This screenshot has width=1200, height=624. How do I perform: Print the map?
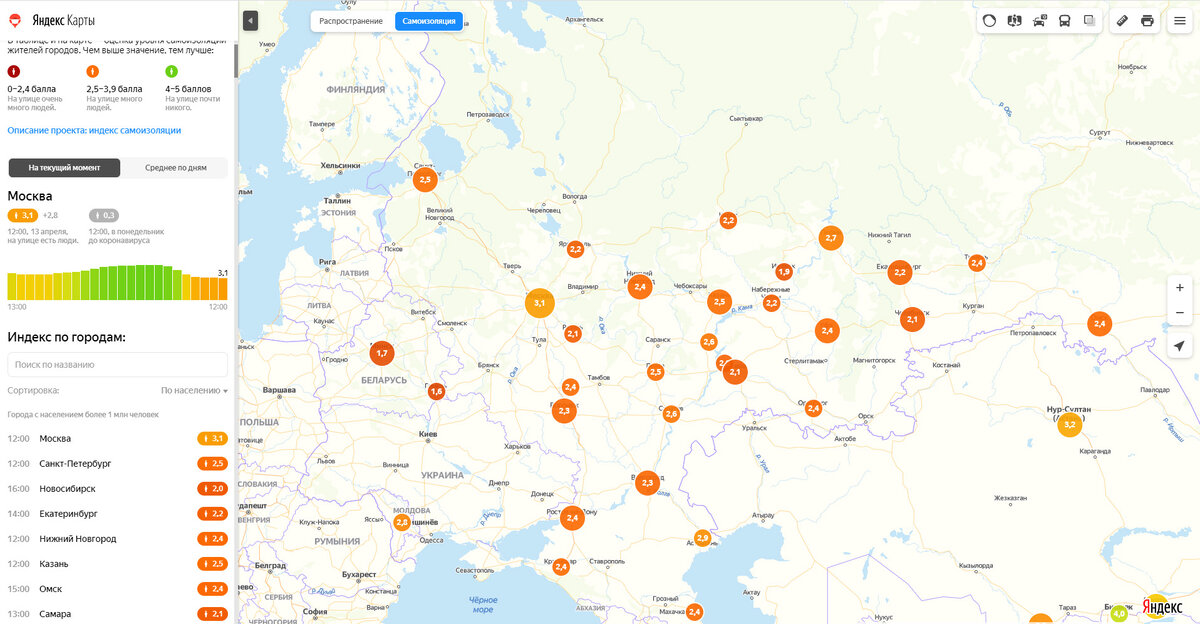tap(1148, 20)
